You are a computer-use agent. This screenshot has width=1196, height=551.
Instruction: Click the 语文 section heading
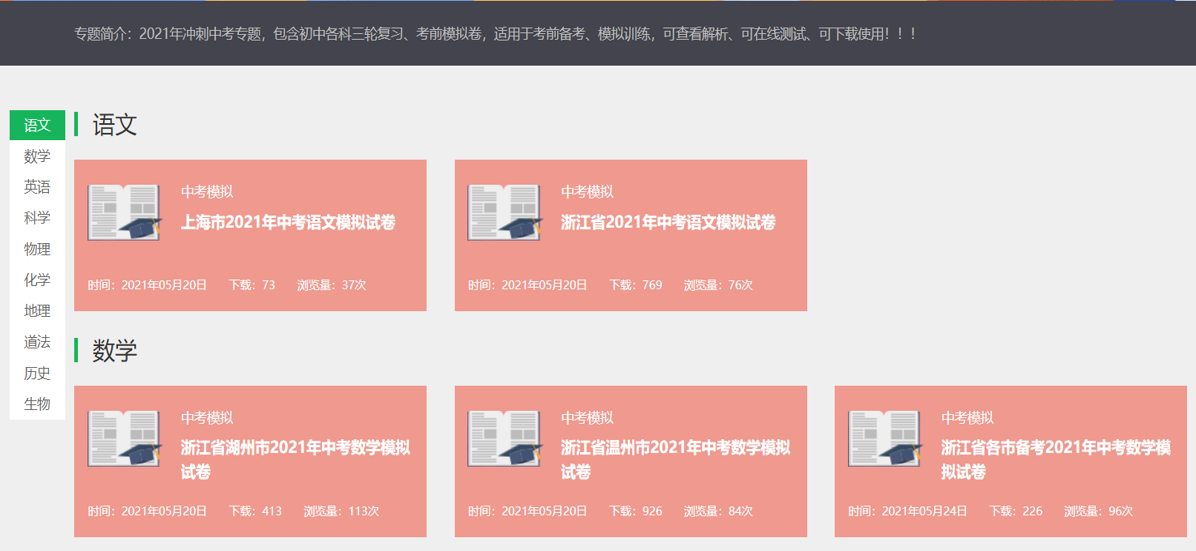(x=114, y=124)
